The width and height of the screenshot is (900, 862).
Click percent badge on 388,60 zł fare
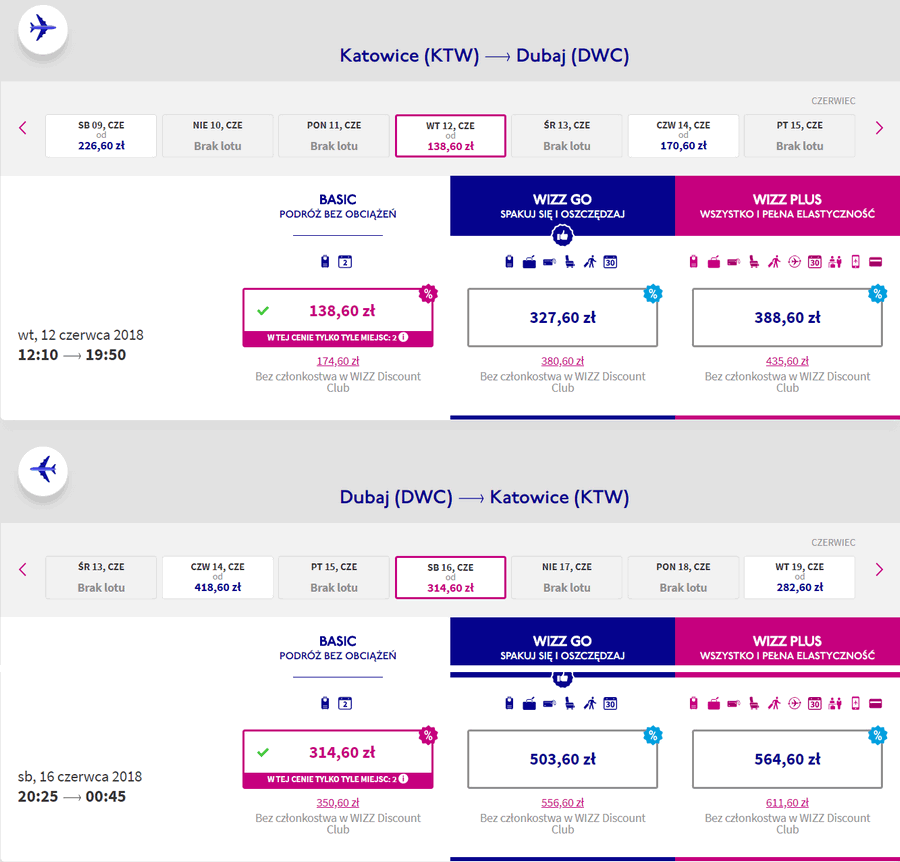pos(877,293)
